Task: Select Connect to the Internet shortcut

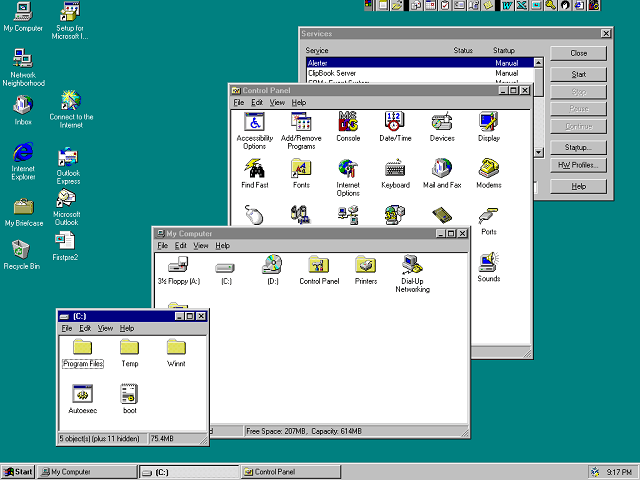Action: click(71, 109)
